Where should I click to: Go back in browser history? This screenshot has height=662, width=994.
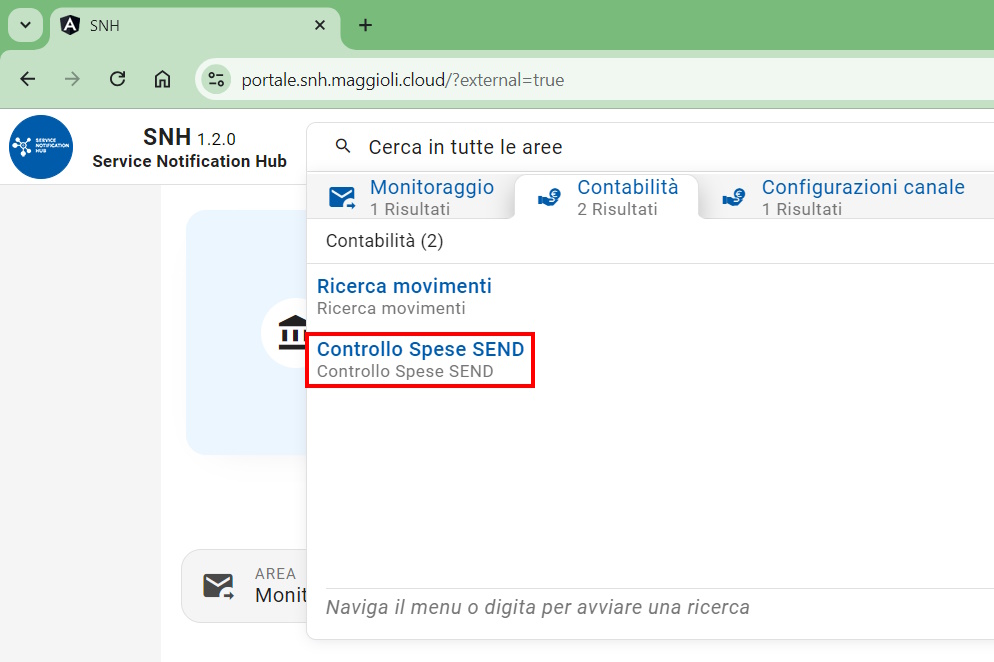tap(28, 79)
